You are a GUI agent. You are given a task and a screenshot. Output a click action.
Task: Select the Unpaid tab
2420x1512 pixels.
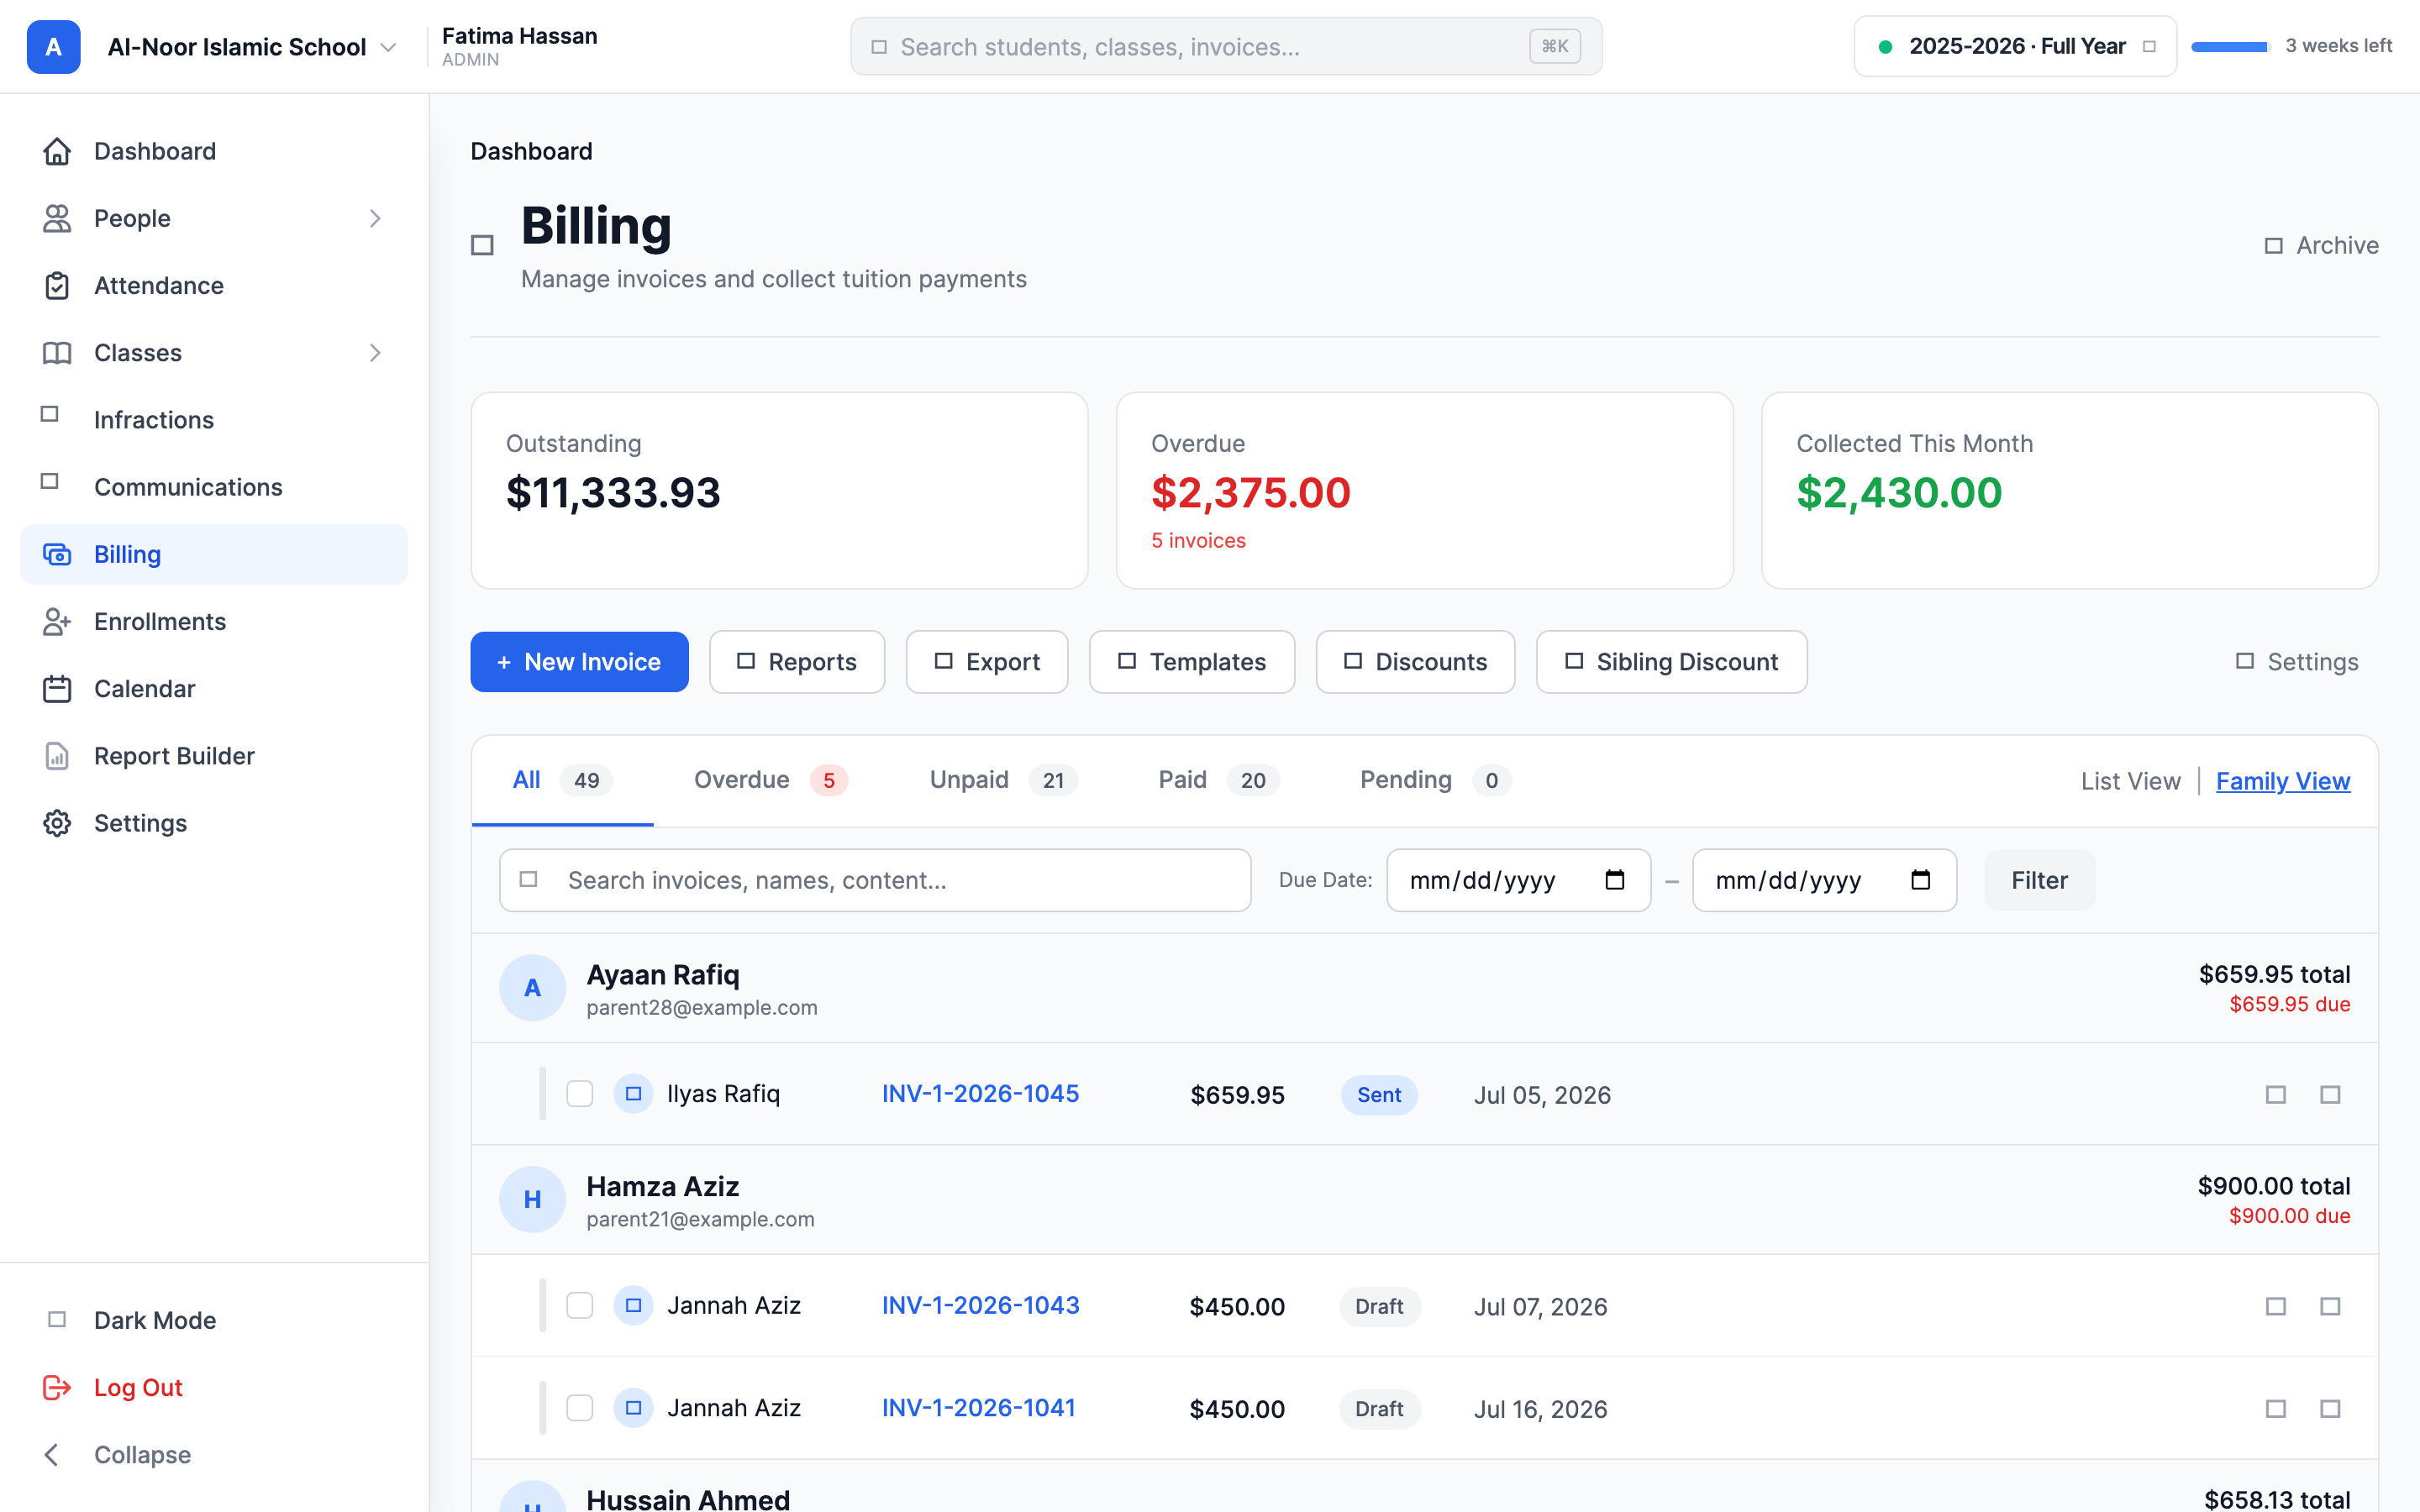pos(1003,780)
